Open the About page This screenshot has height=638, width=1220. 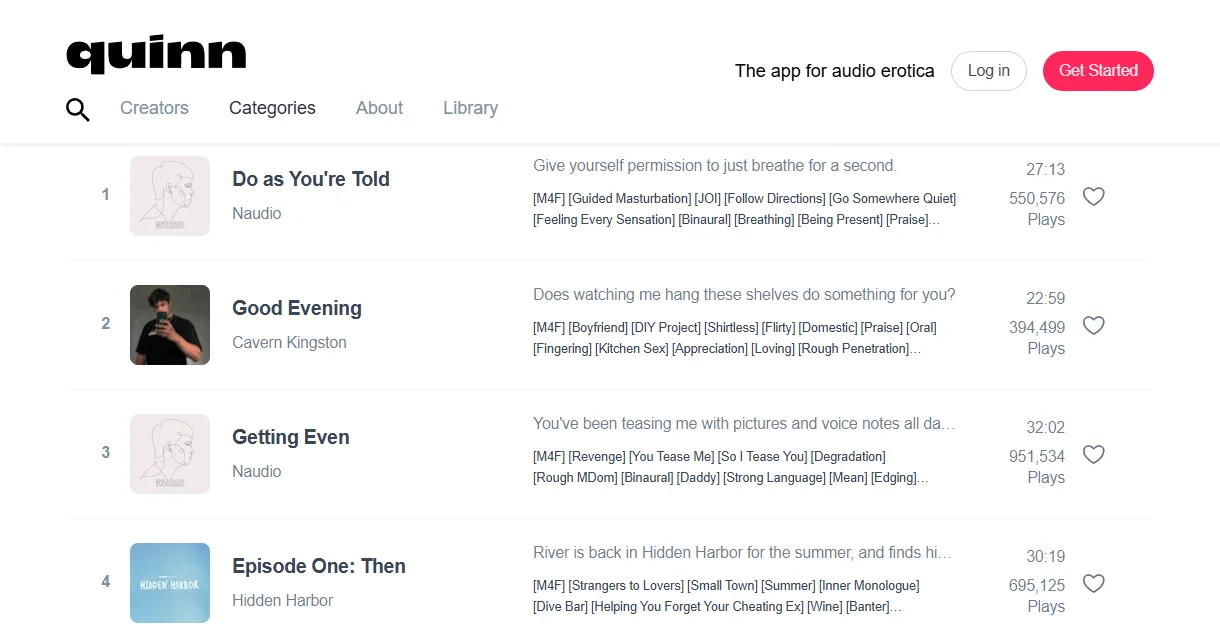point(379,108)
